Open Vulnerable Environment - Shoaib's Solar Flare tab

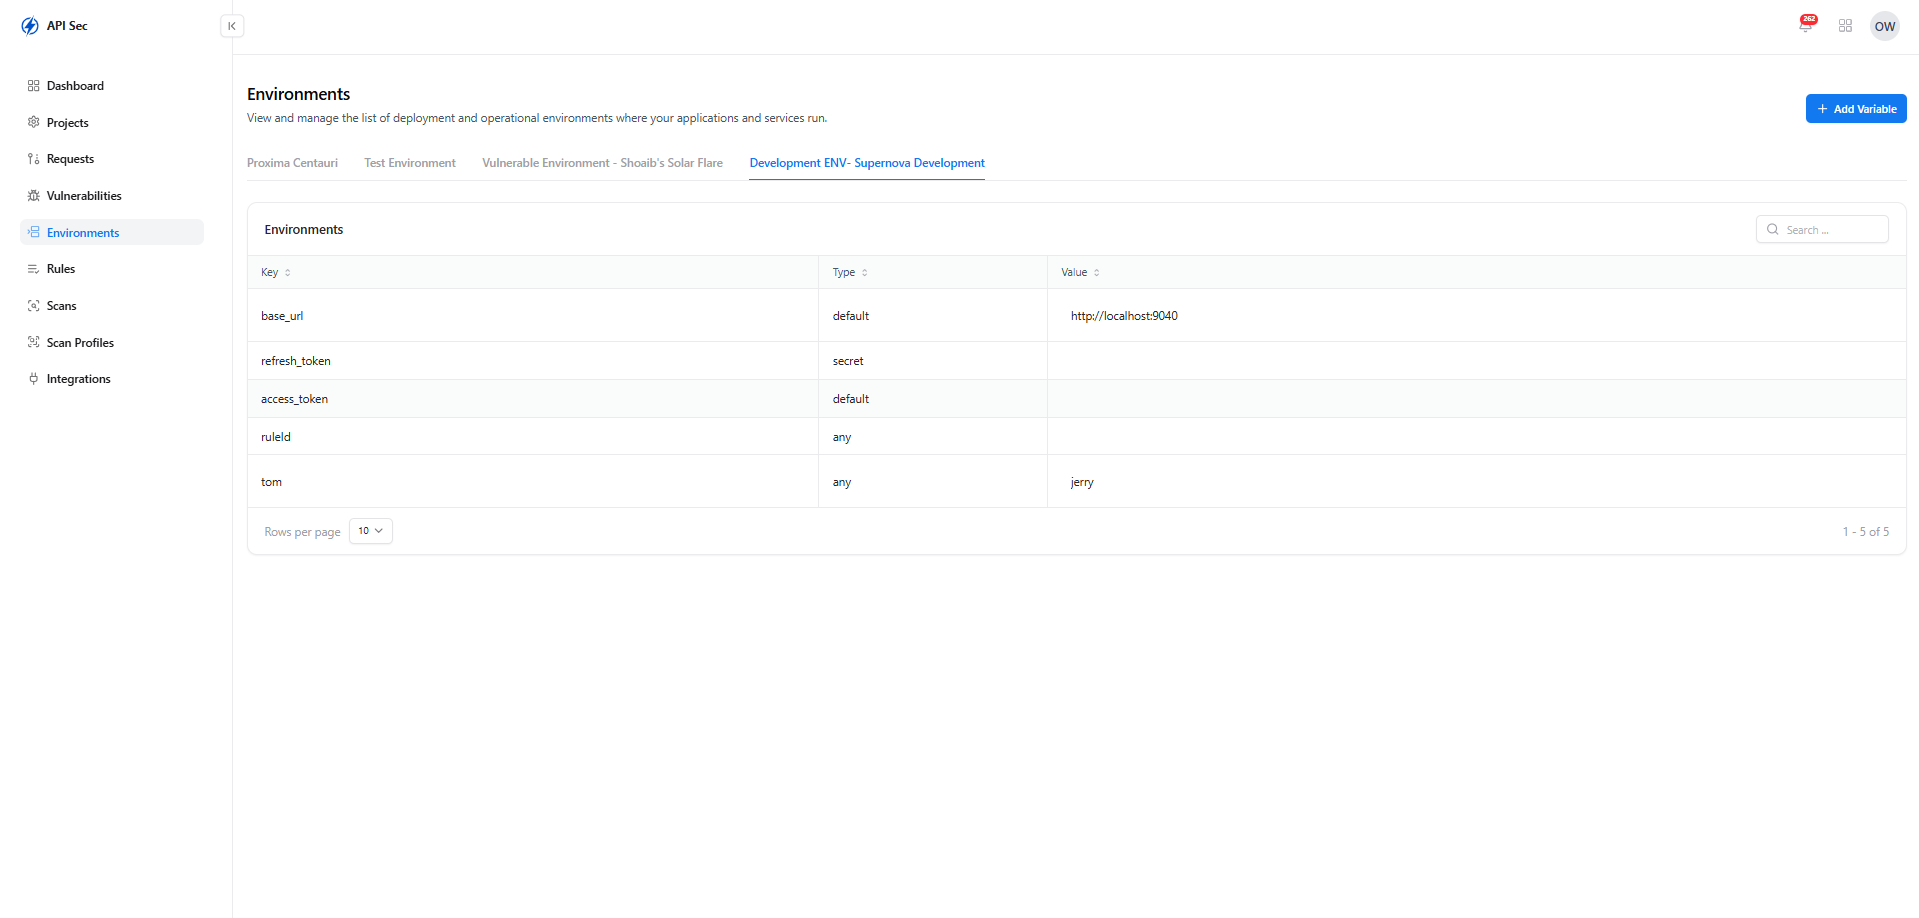tap(602, 163)
